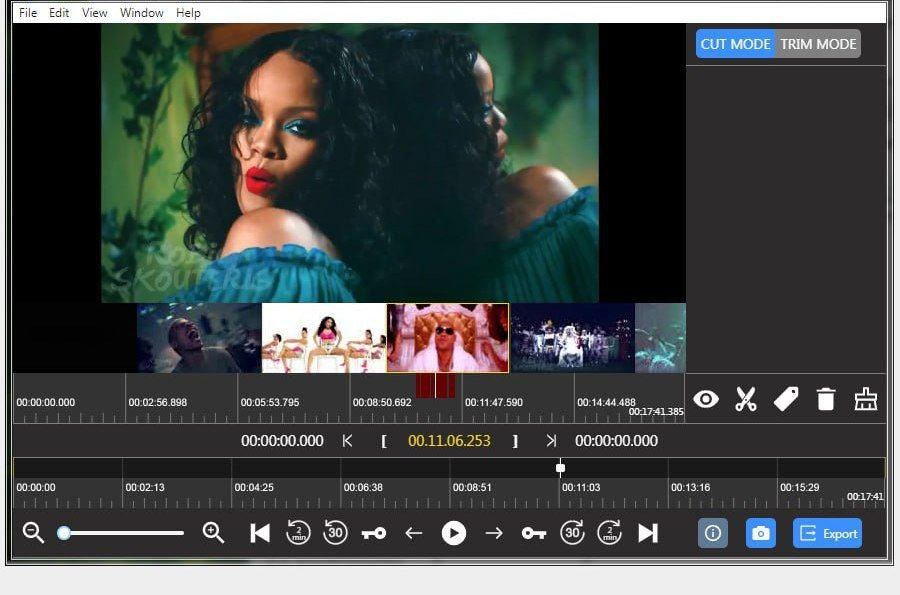Set segment start with left bracket
Image resolution: width=900 pixels, height=595 pixels.
pos(383,441)
